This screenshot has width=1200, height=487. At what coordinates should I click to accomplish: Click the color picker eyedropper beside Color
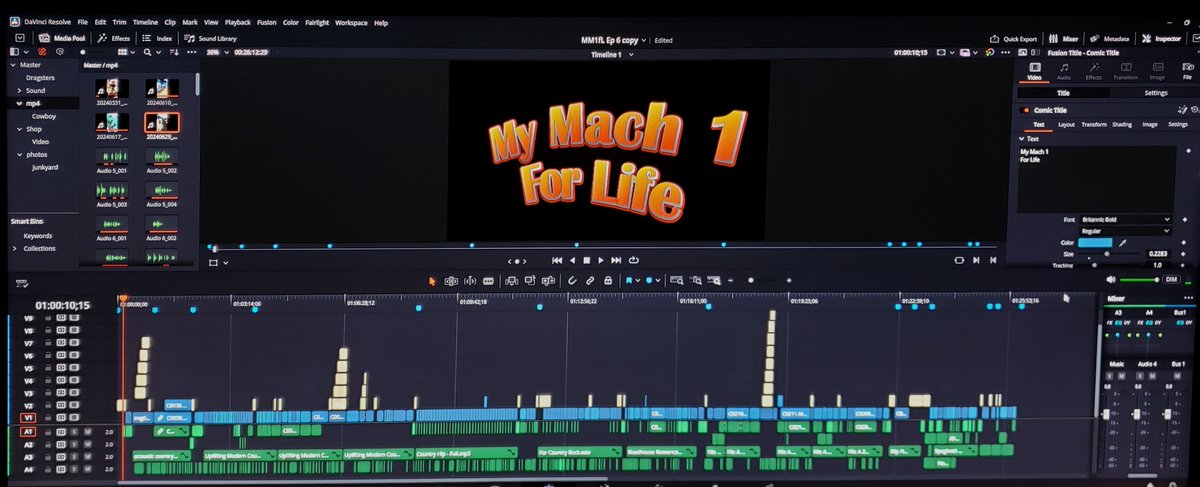tap(1122, 243)
